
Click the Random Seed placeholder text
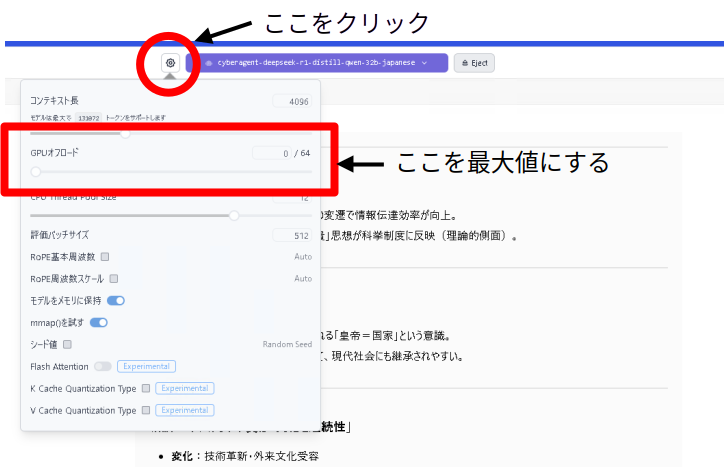click(x=287, y=344)
